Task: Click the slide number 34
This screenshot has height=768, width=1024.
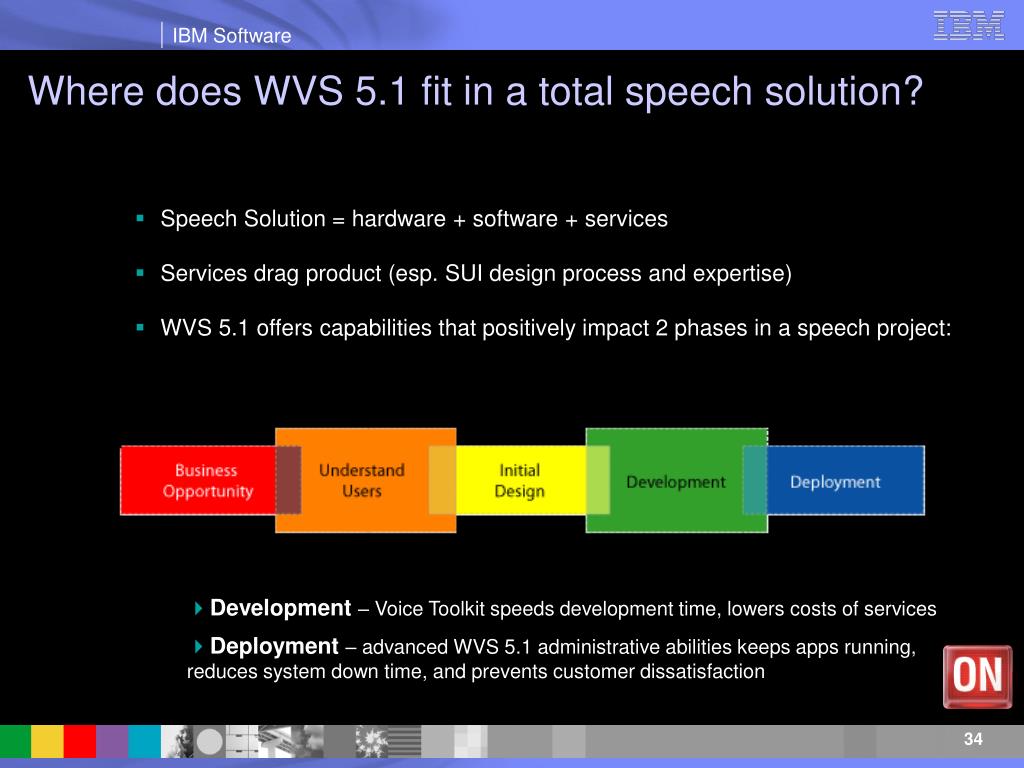Action: pos(973,739)
